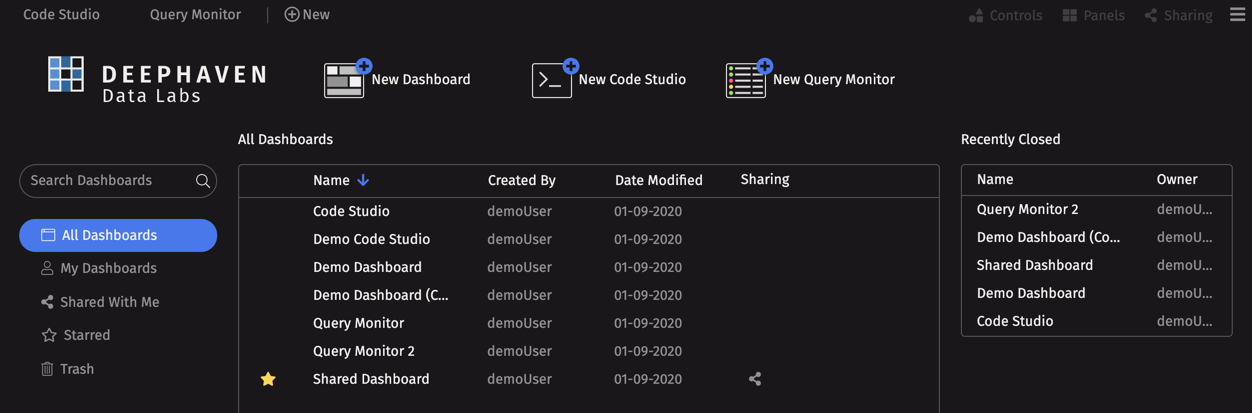Click the Controls label
This screenshot has width=1252, height=413.
click(1016, 15)
